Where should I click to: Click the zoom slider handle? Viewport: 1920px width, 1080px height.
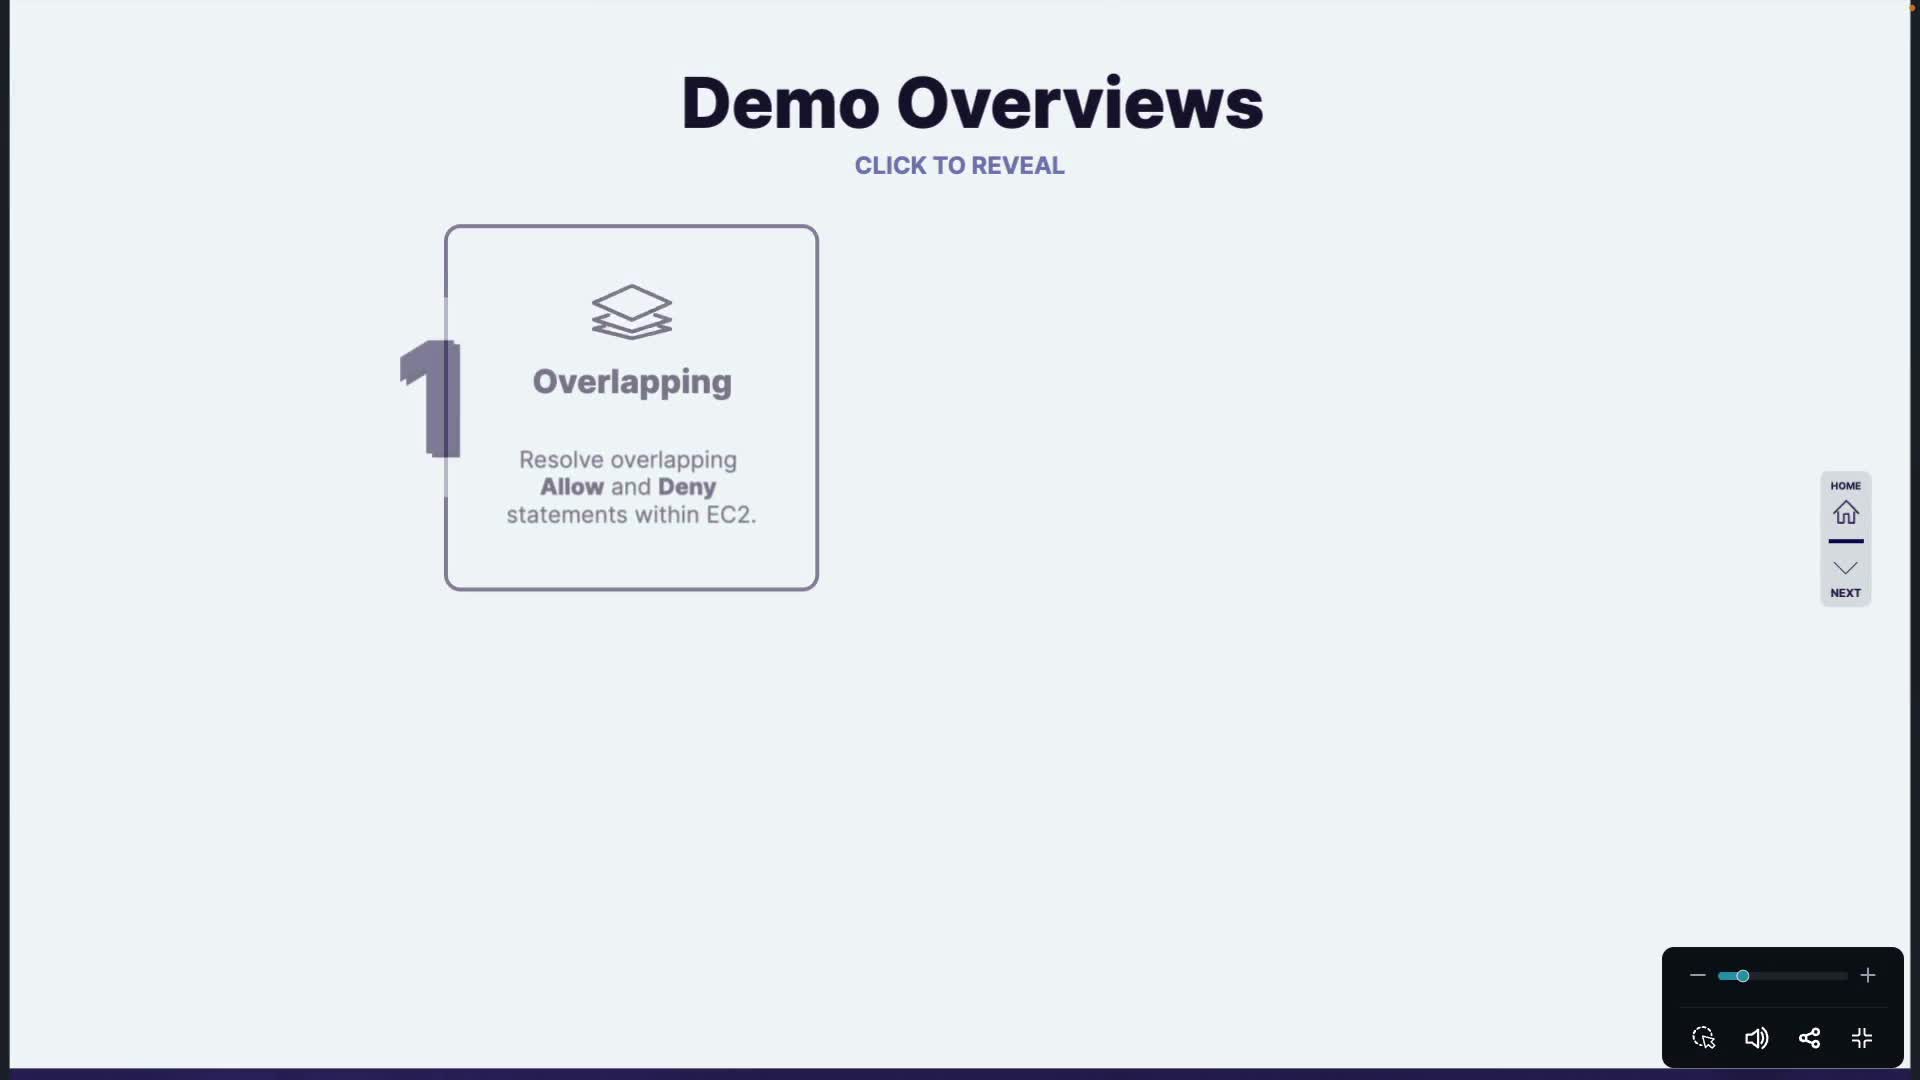click(x=1742, y=975)
